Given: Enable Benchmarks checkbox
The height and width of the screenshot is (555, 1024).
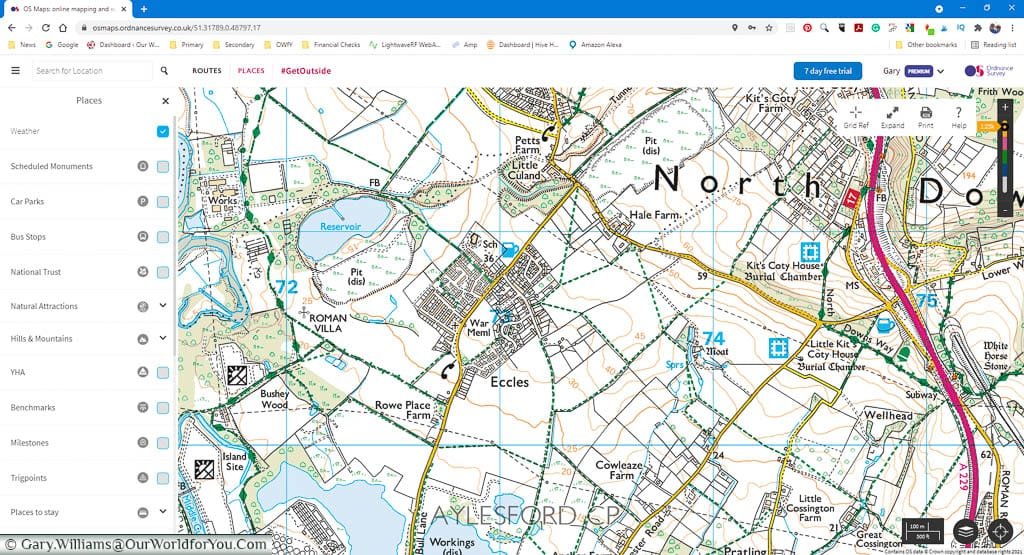Looking at the screenshot, I should click(163, 407).
